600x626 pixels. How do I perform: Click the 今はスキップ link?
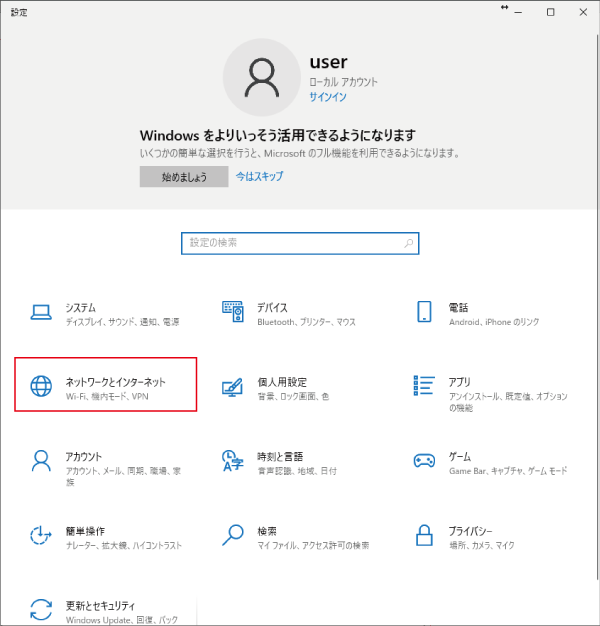coord(259,176)
